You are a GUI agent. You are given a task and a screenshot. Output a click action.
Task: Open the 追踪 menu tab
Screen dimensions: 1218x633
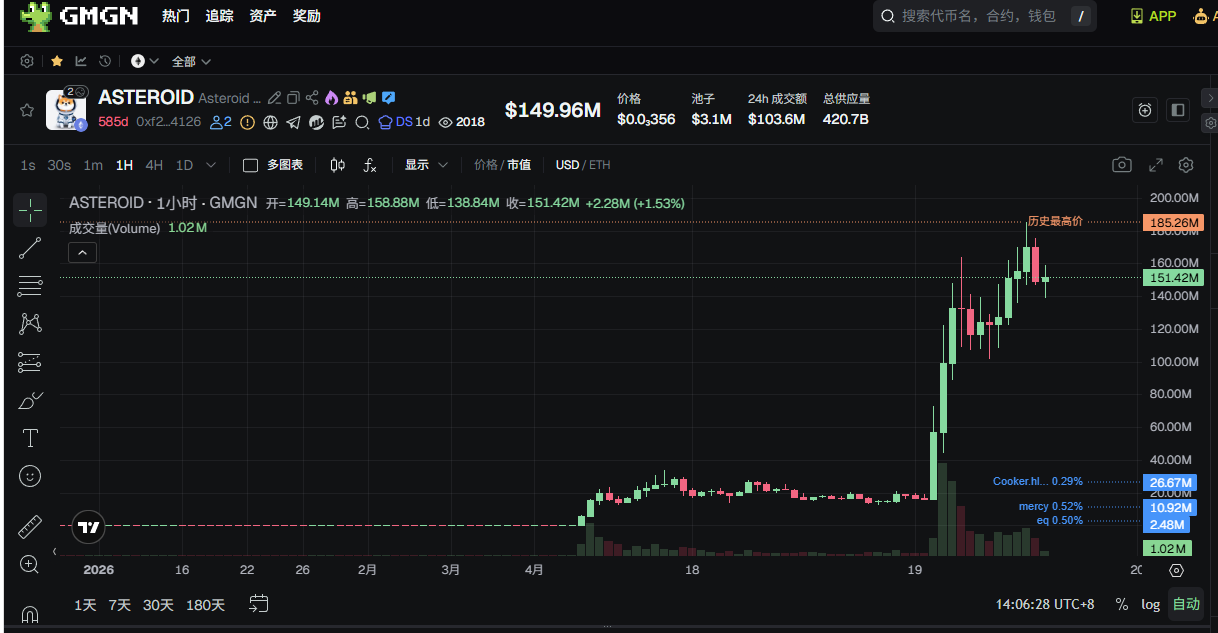(219, 16)
